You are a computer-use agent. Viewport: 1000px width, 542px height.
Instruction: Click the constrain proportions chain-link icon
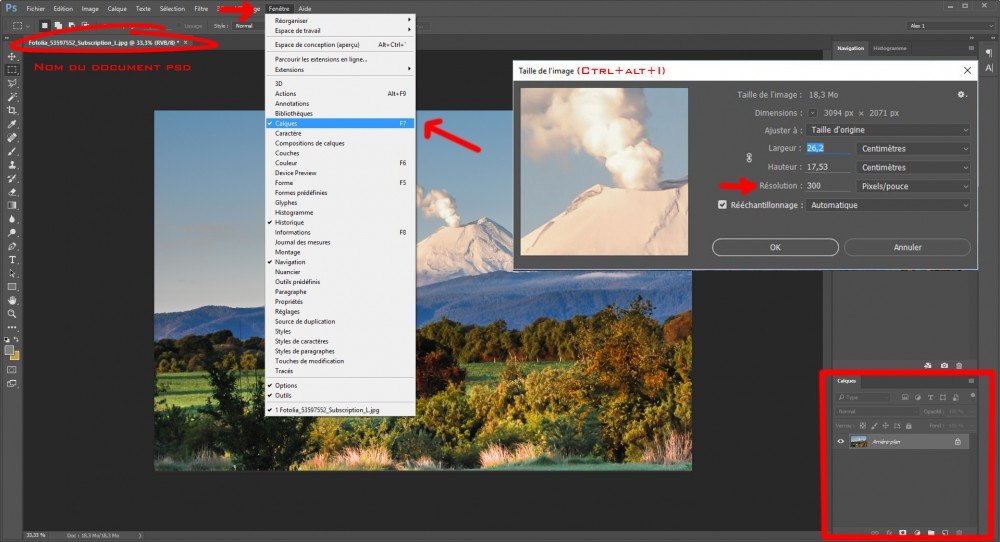pos(748,158)
